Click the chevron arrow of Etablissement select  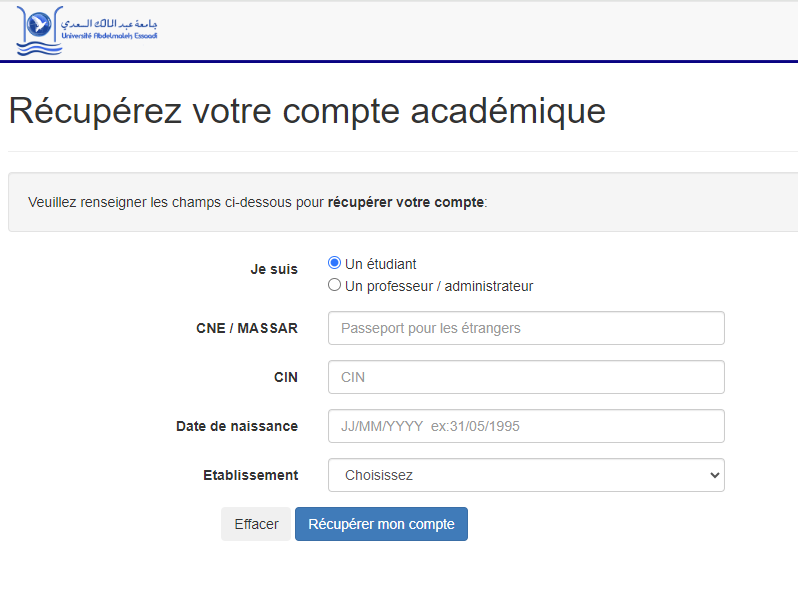click(714, 475)
